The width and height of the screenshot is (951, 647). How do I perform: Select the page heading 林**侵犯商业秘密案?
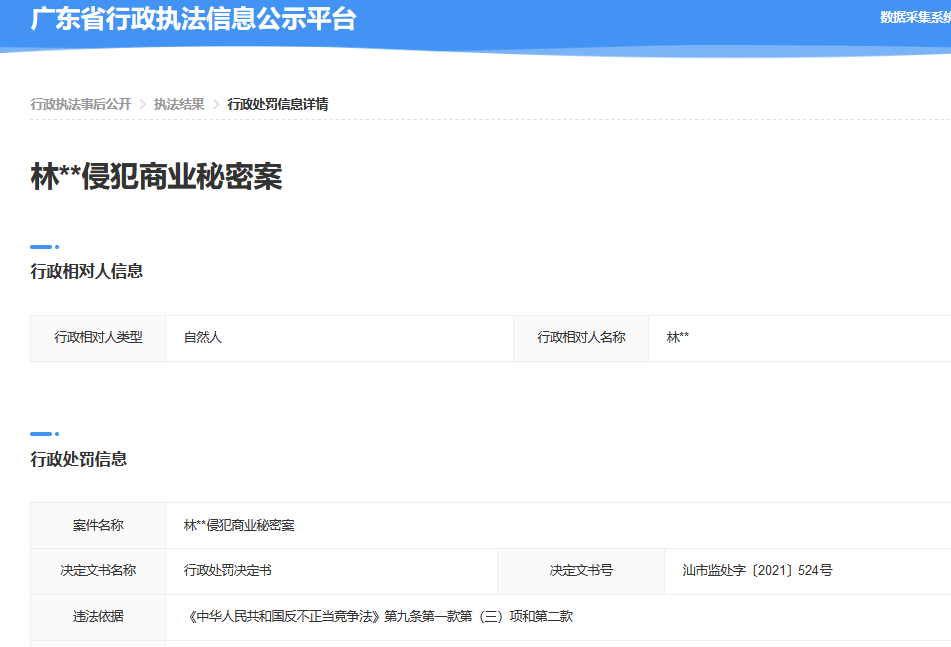click(x=156, y=176)
